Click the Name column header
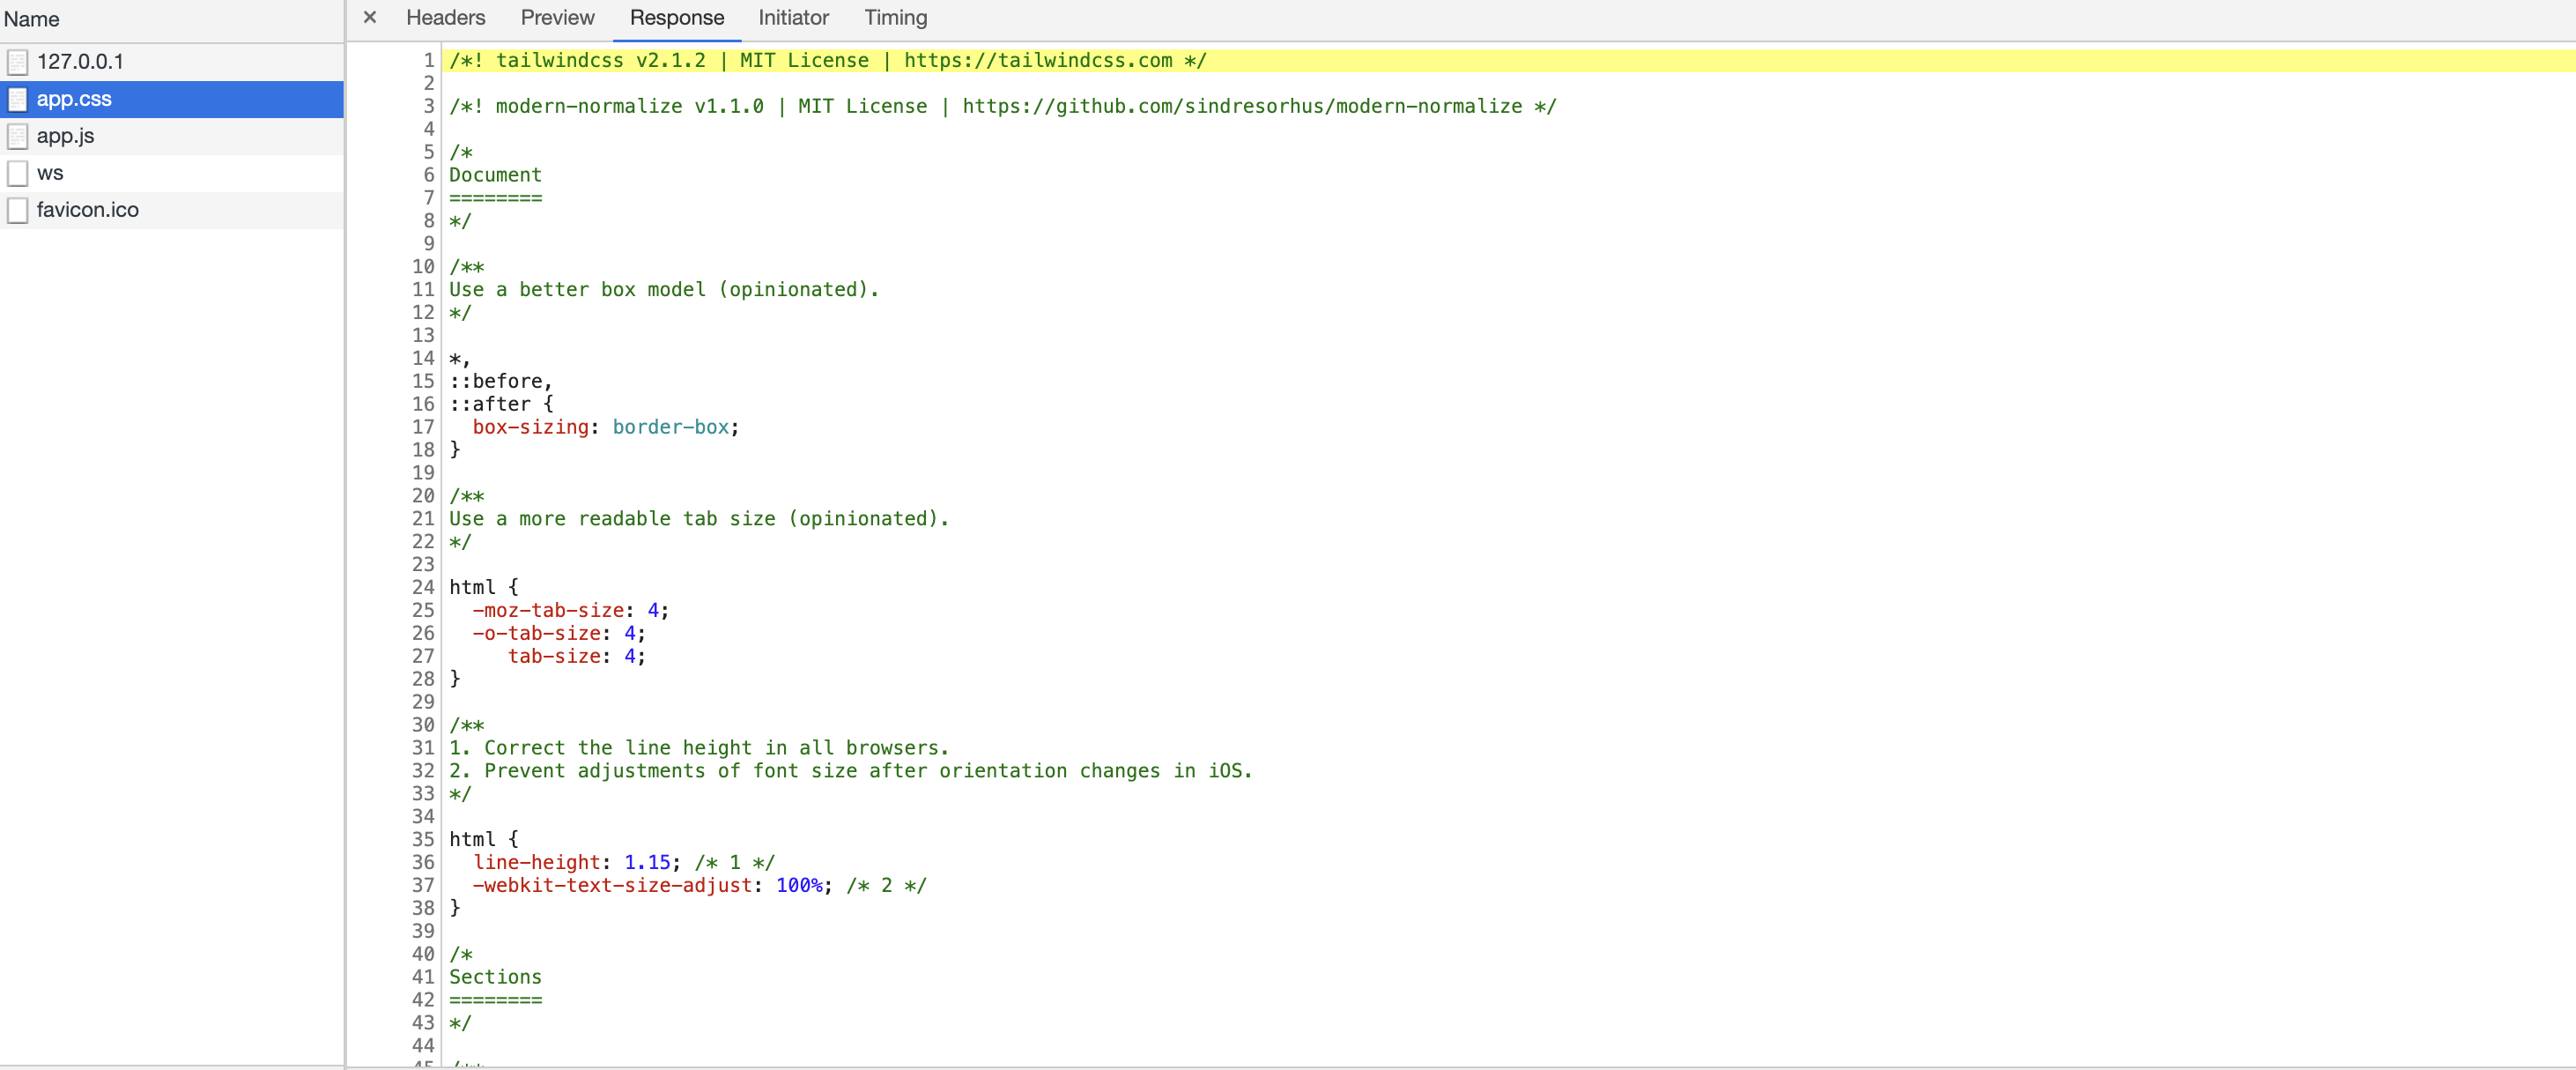 tap(32, 19)
